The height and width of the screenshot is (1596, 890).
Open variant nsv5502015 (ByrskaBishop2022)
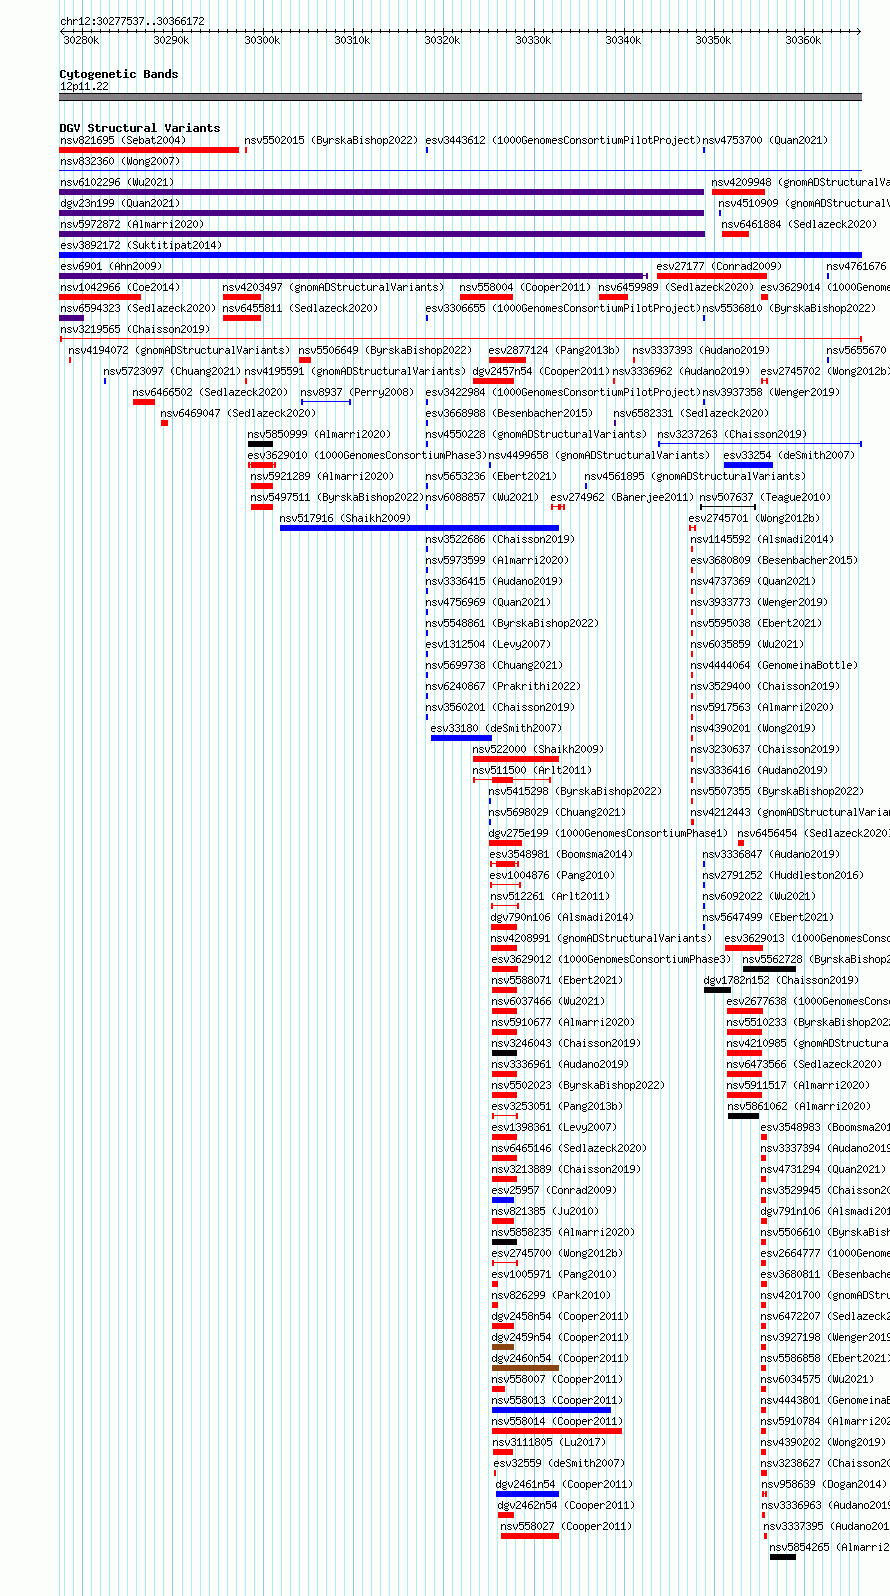pos(331,141)
